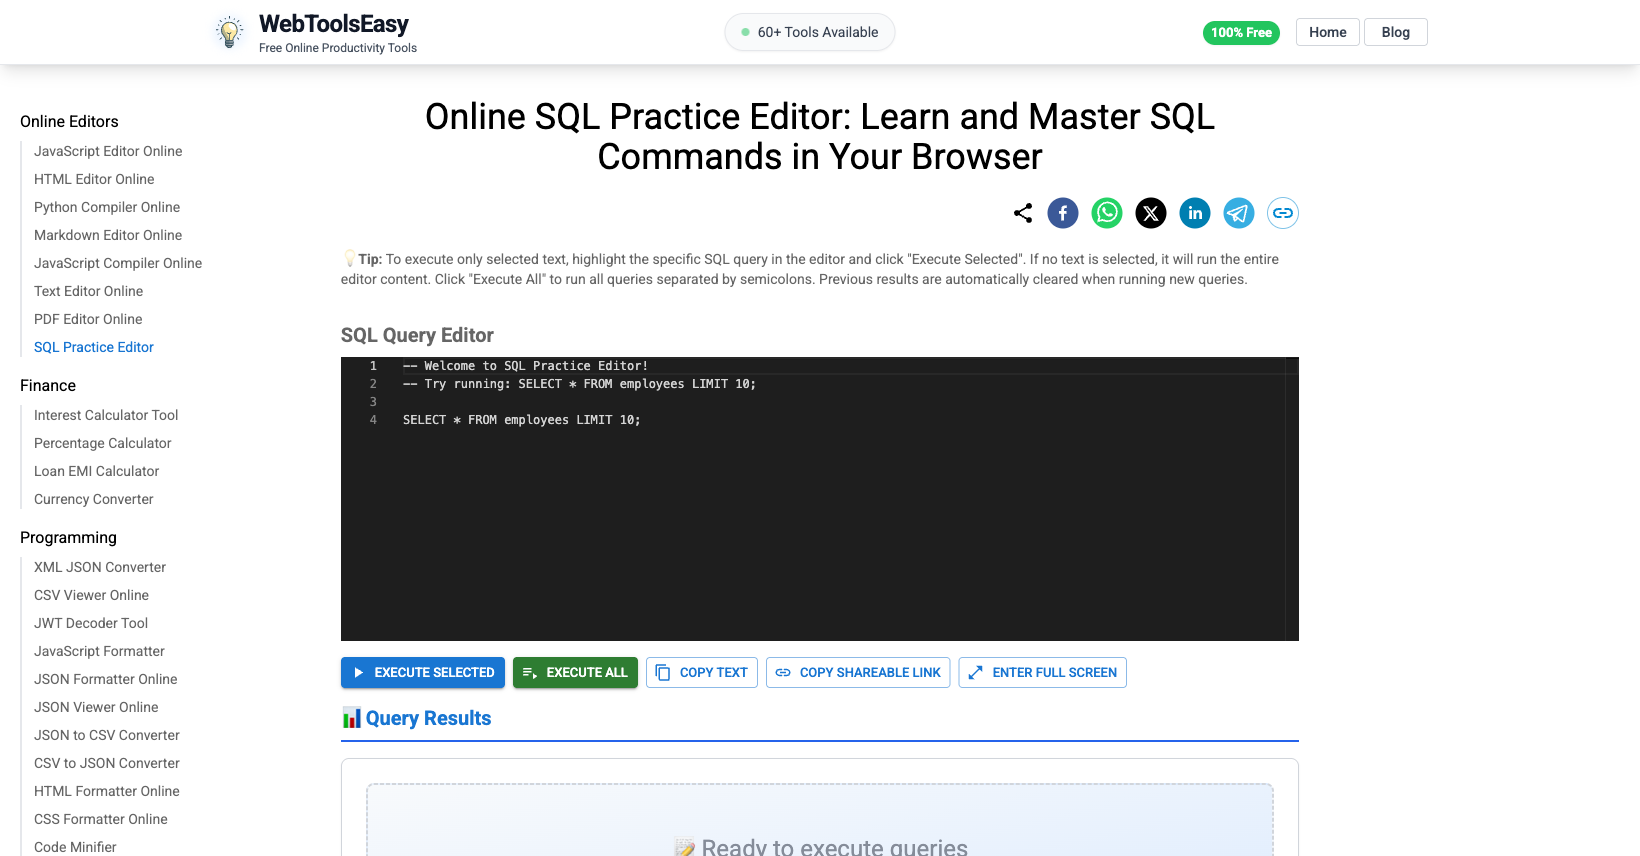1640x856 pixels.
Task: Share the page on Facebook
Action: click(x=1063, y=213)
